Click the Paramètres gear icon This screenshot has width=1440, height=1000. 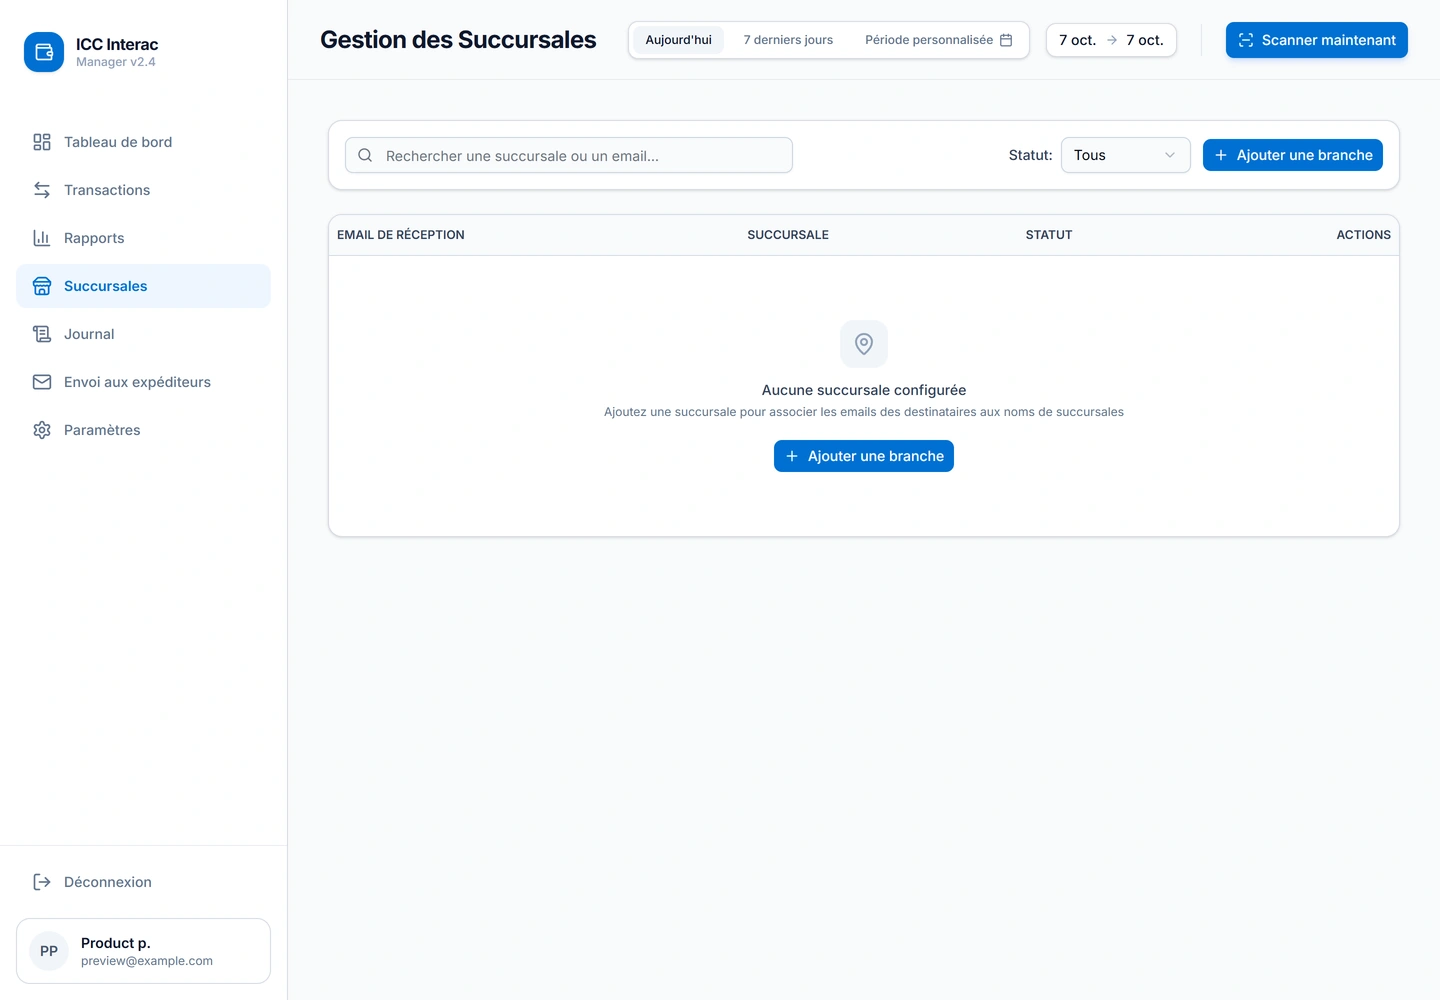[42, 430]
